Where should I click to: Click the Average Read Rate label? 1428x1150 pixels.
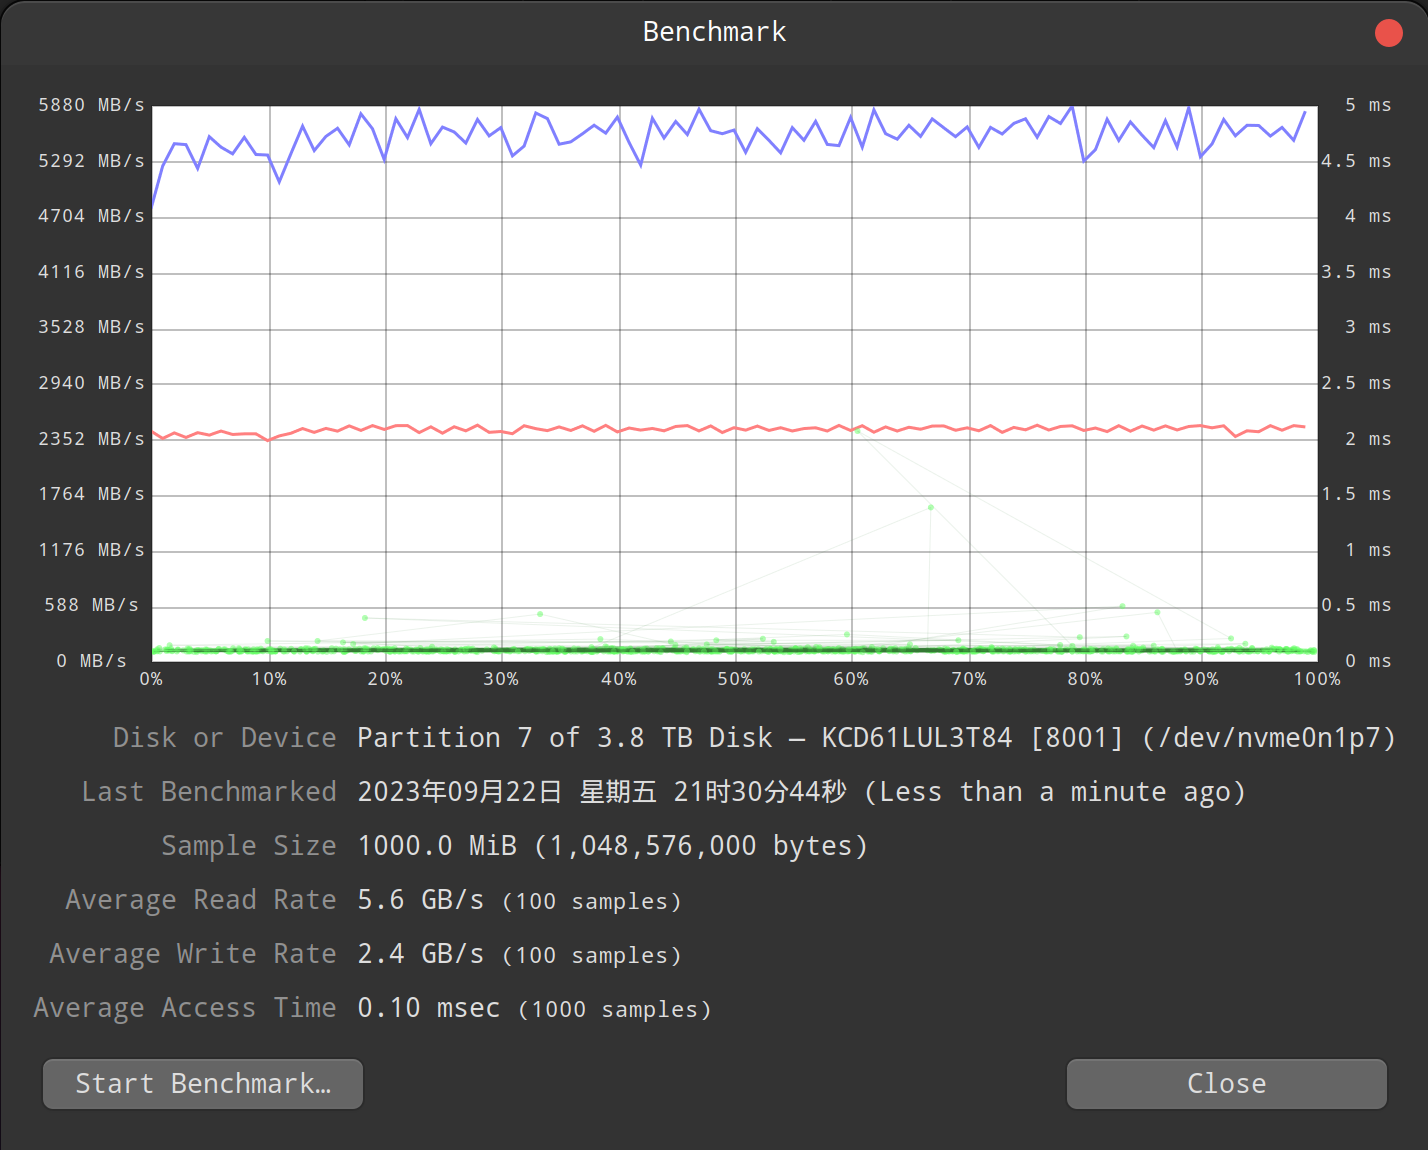(200, 900)
